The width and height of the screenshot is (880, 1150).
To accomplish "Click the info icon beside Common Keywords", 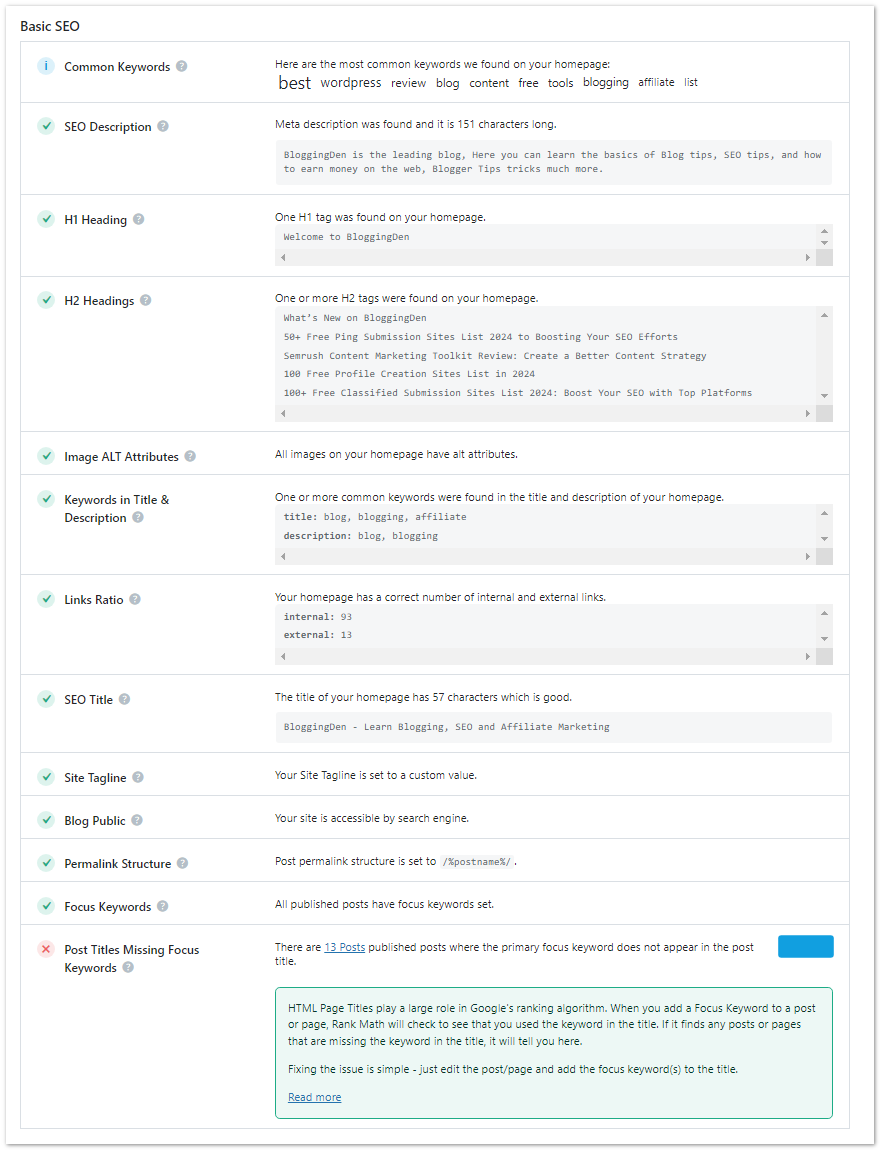I will [x=45, y=66].
